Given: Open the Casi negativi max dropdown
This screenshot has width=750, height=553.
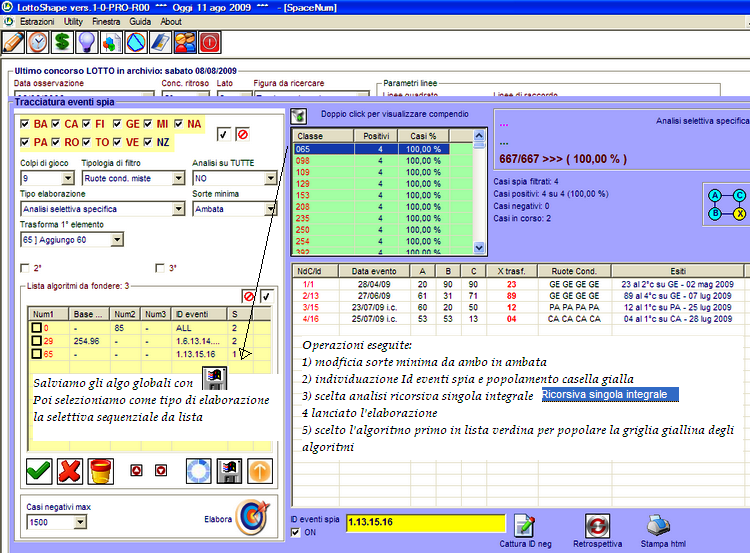Looking at the screenshot, I should pos(80,522).
